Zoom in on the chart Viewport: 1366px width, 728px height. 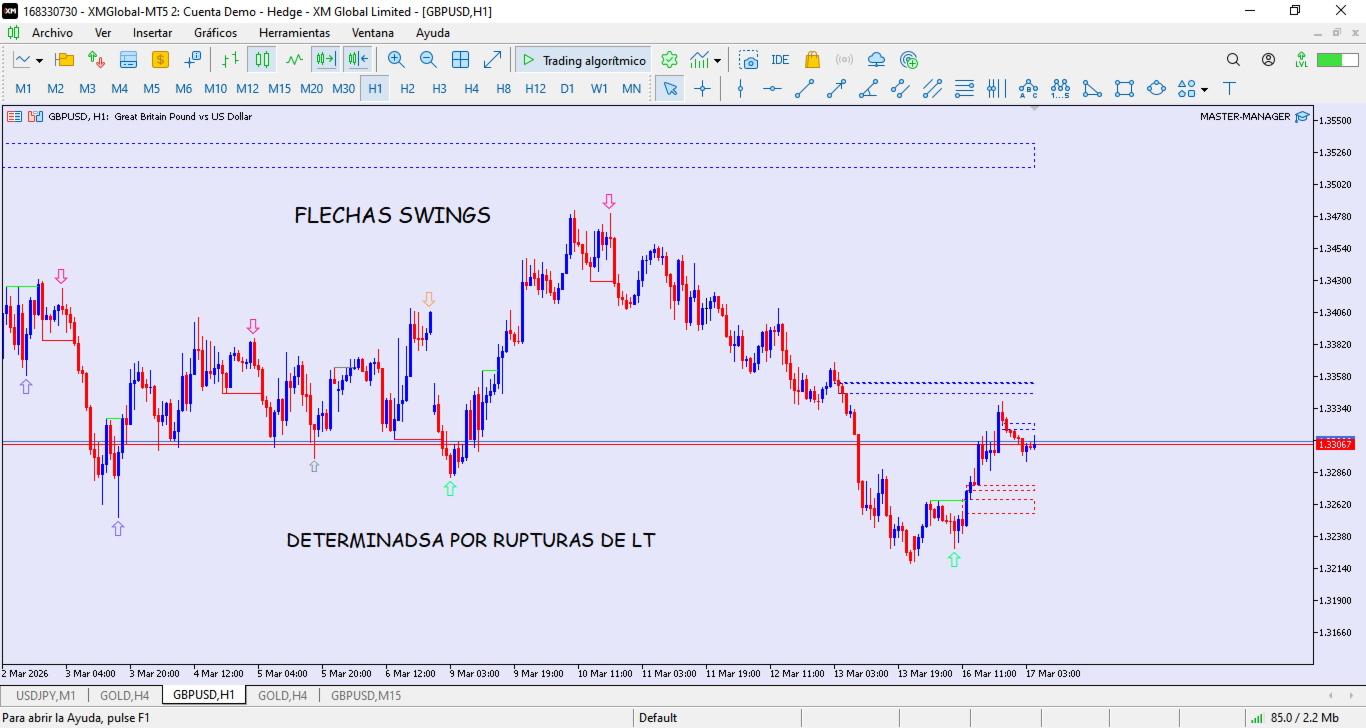tap(396, 60)
